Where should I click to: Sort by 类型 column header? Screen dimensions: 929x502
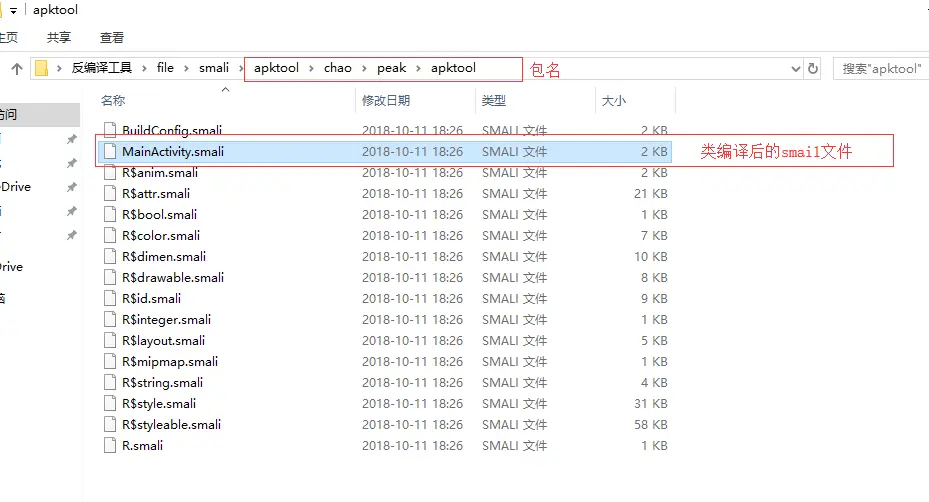pos(494,101)
